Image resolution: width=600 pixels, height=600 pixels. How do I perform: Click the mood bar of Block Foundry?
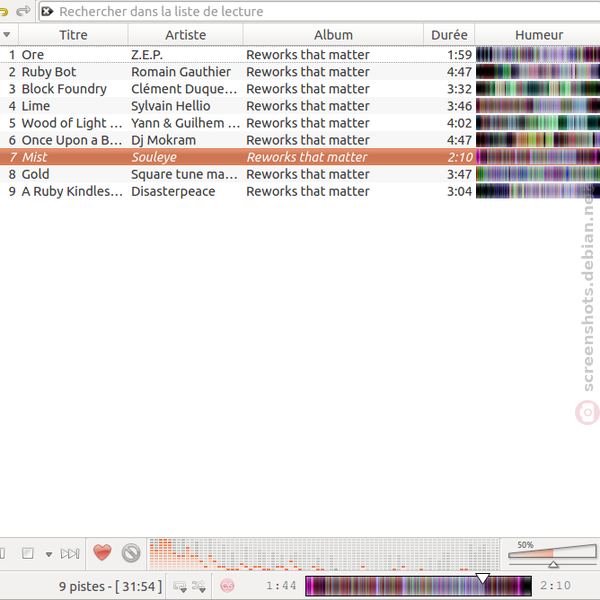(538, 89)
